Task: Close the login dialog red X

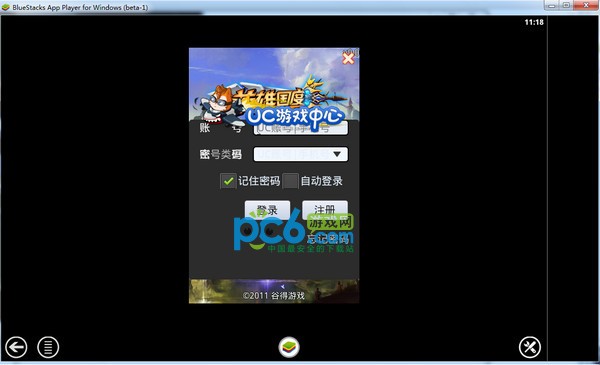Action: tap(348, 59)
